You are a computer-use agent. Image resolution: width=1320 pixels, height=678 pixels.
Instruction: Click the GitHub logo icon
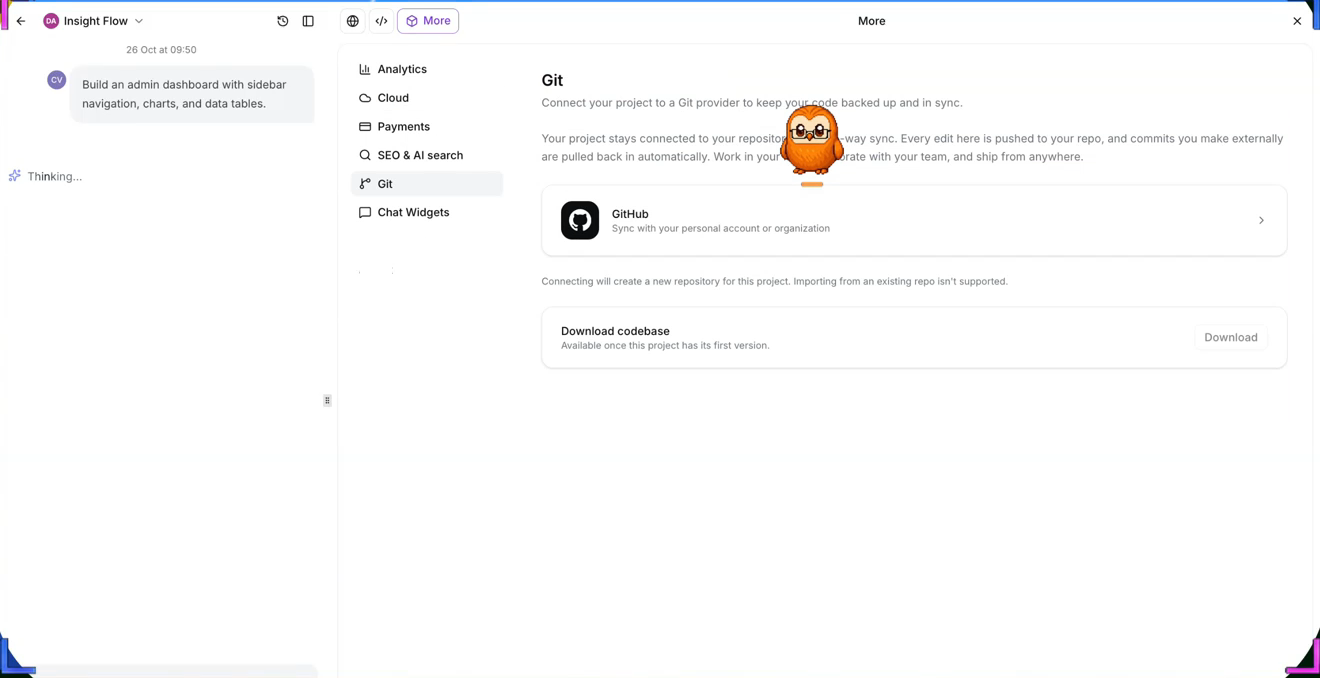pyautogui.click(x=580, y=220)
